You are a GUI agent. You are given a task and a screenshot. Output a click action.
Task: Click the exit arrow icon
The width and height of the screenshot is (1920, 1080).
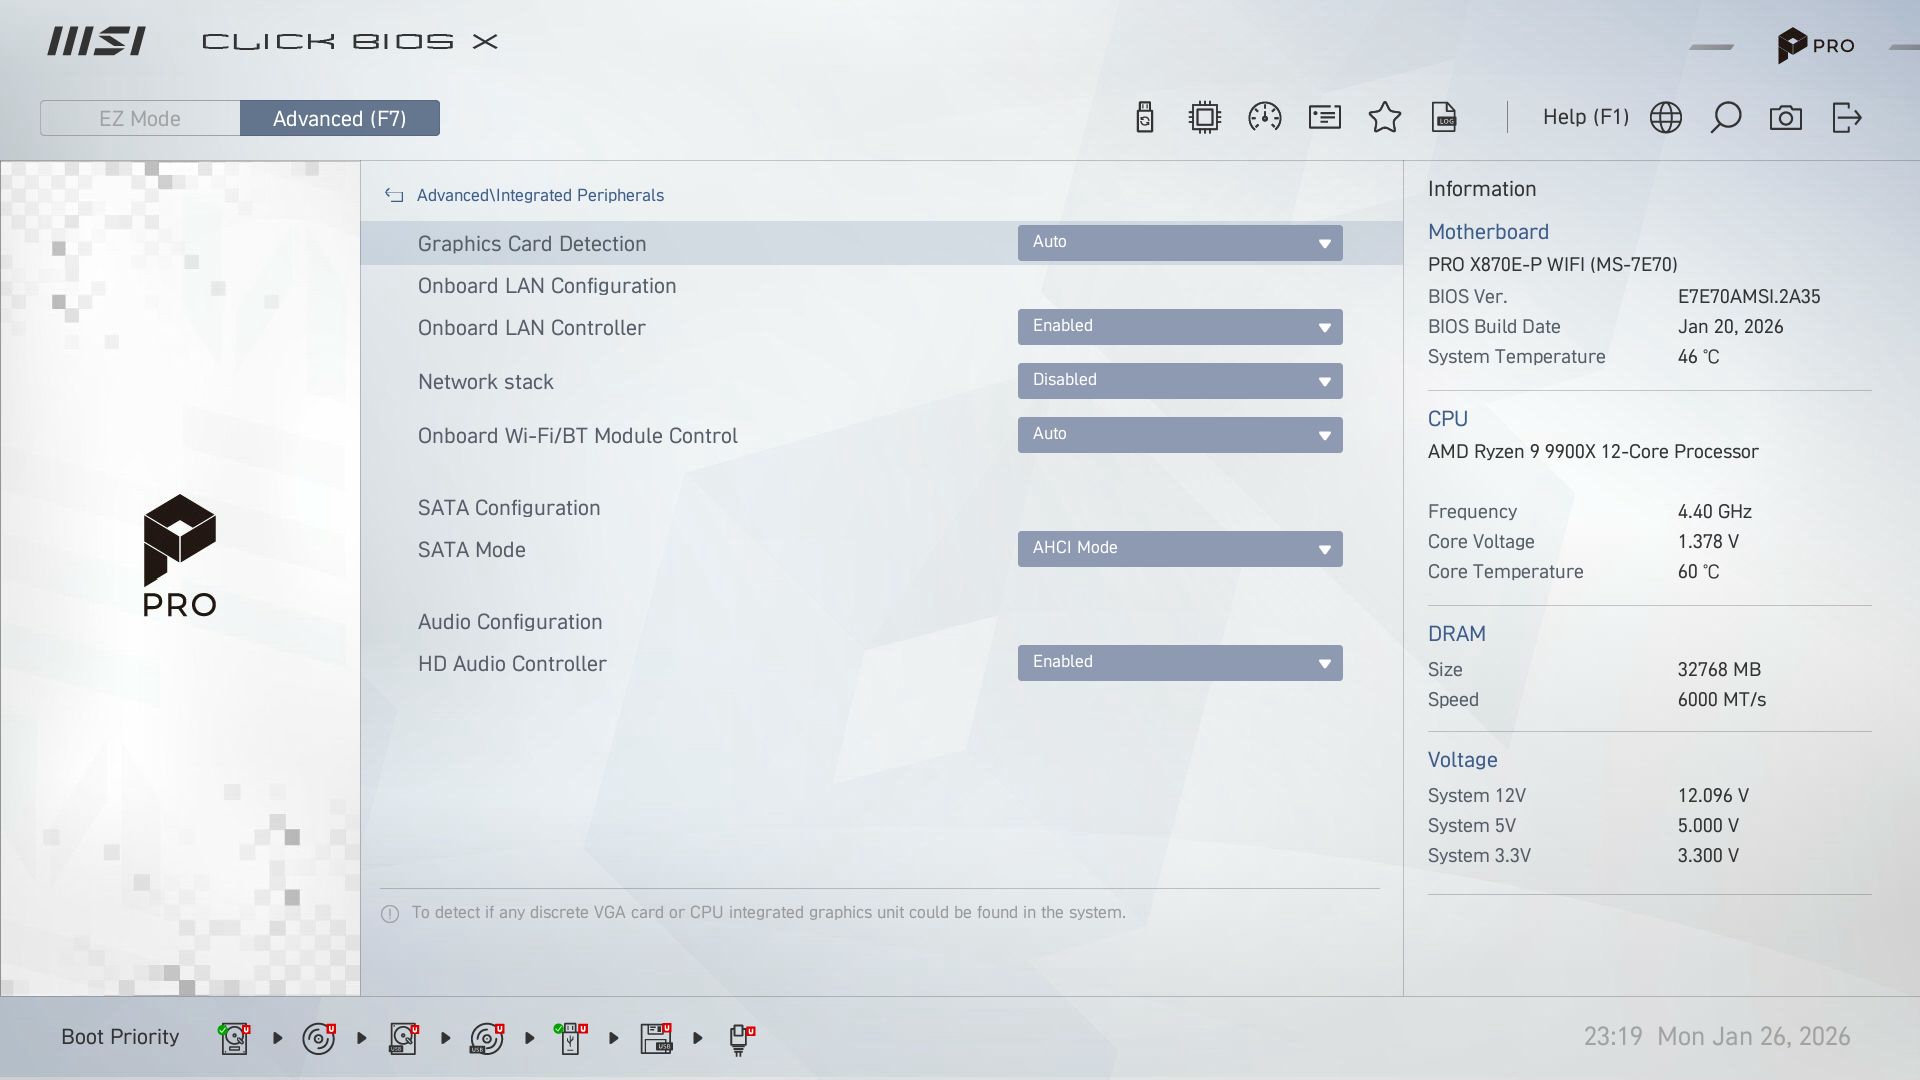pyautogui.click(x=1846, y=118)
